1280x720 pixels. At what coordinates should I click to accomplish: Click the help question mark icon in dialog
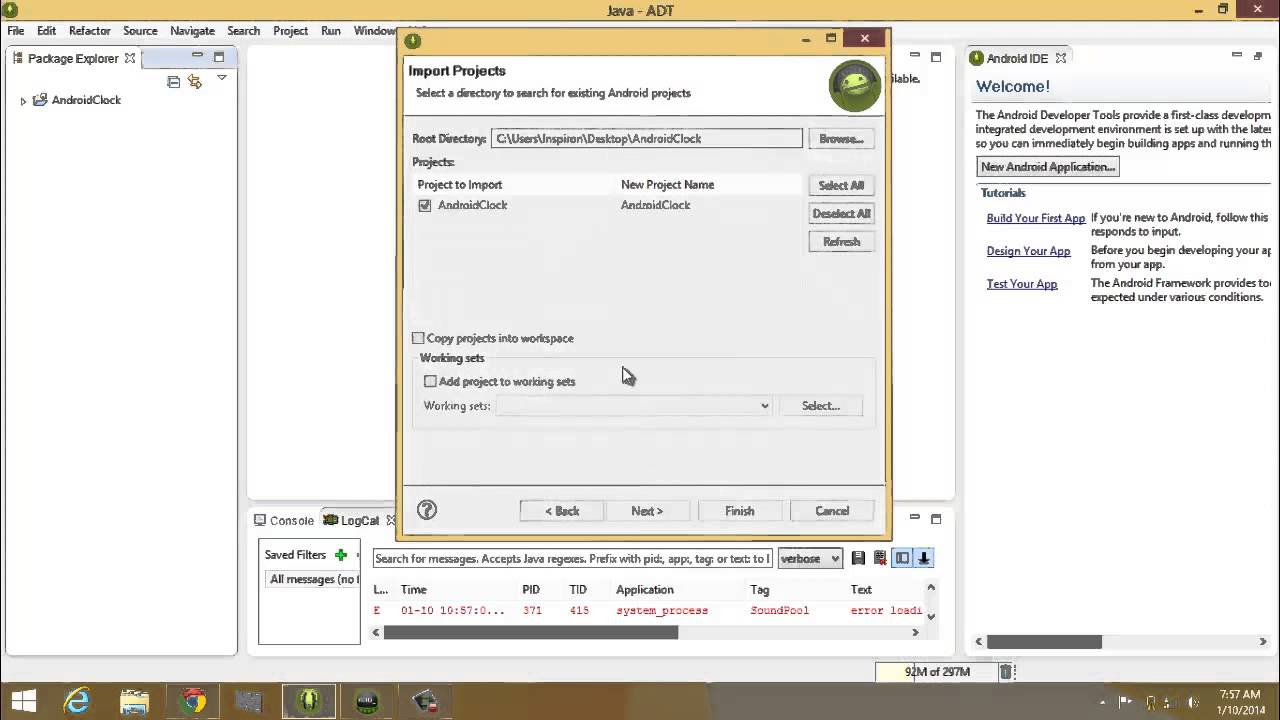427,510
